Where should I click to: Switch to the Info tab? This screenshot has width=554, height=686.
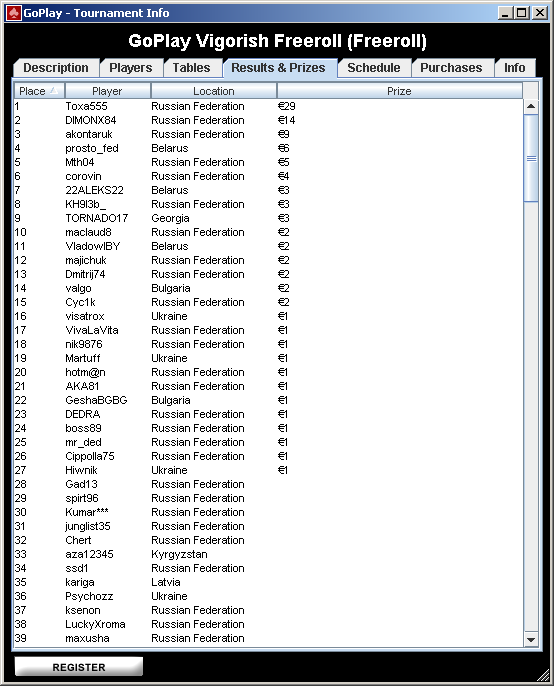click(515, 68)
